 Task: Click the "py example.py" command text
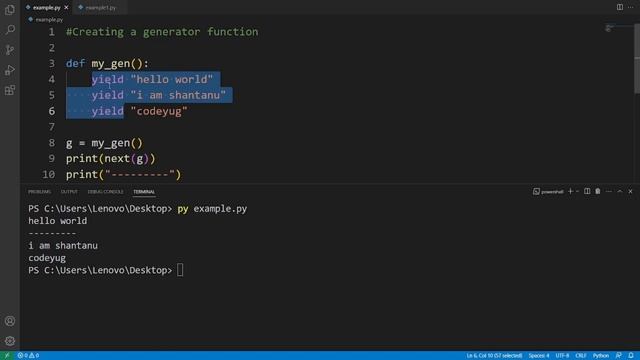point(212,209)
